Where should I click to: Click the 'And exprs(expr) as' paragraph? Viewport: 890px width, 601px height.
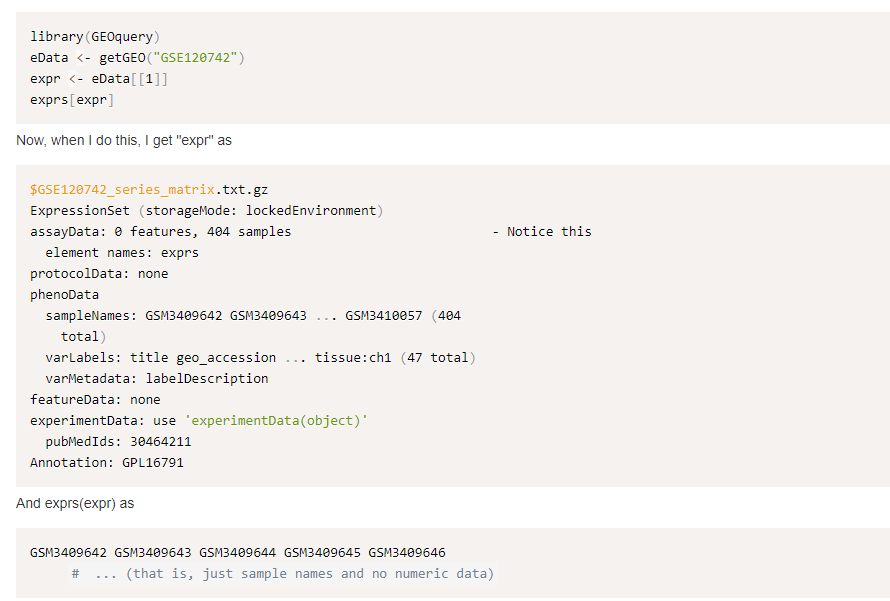pyautogui.click(x=75, y=503)
